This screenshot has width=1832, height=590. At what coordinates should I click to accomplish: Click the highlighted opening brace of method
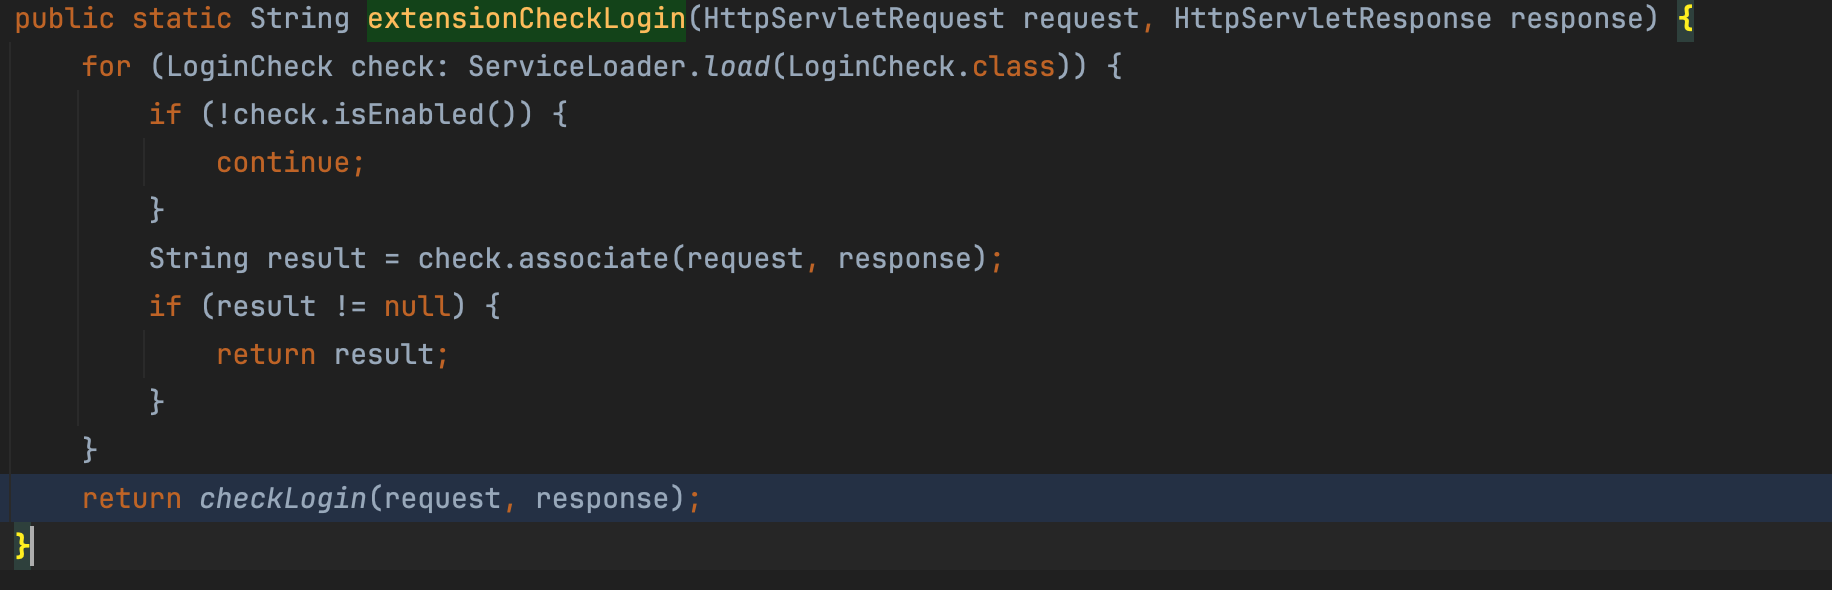(1686, 19)
